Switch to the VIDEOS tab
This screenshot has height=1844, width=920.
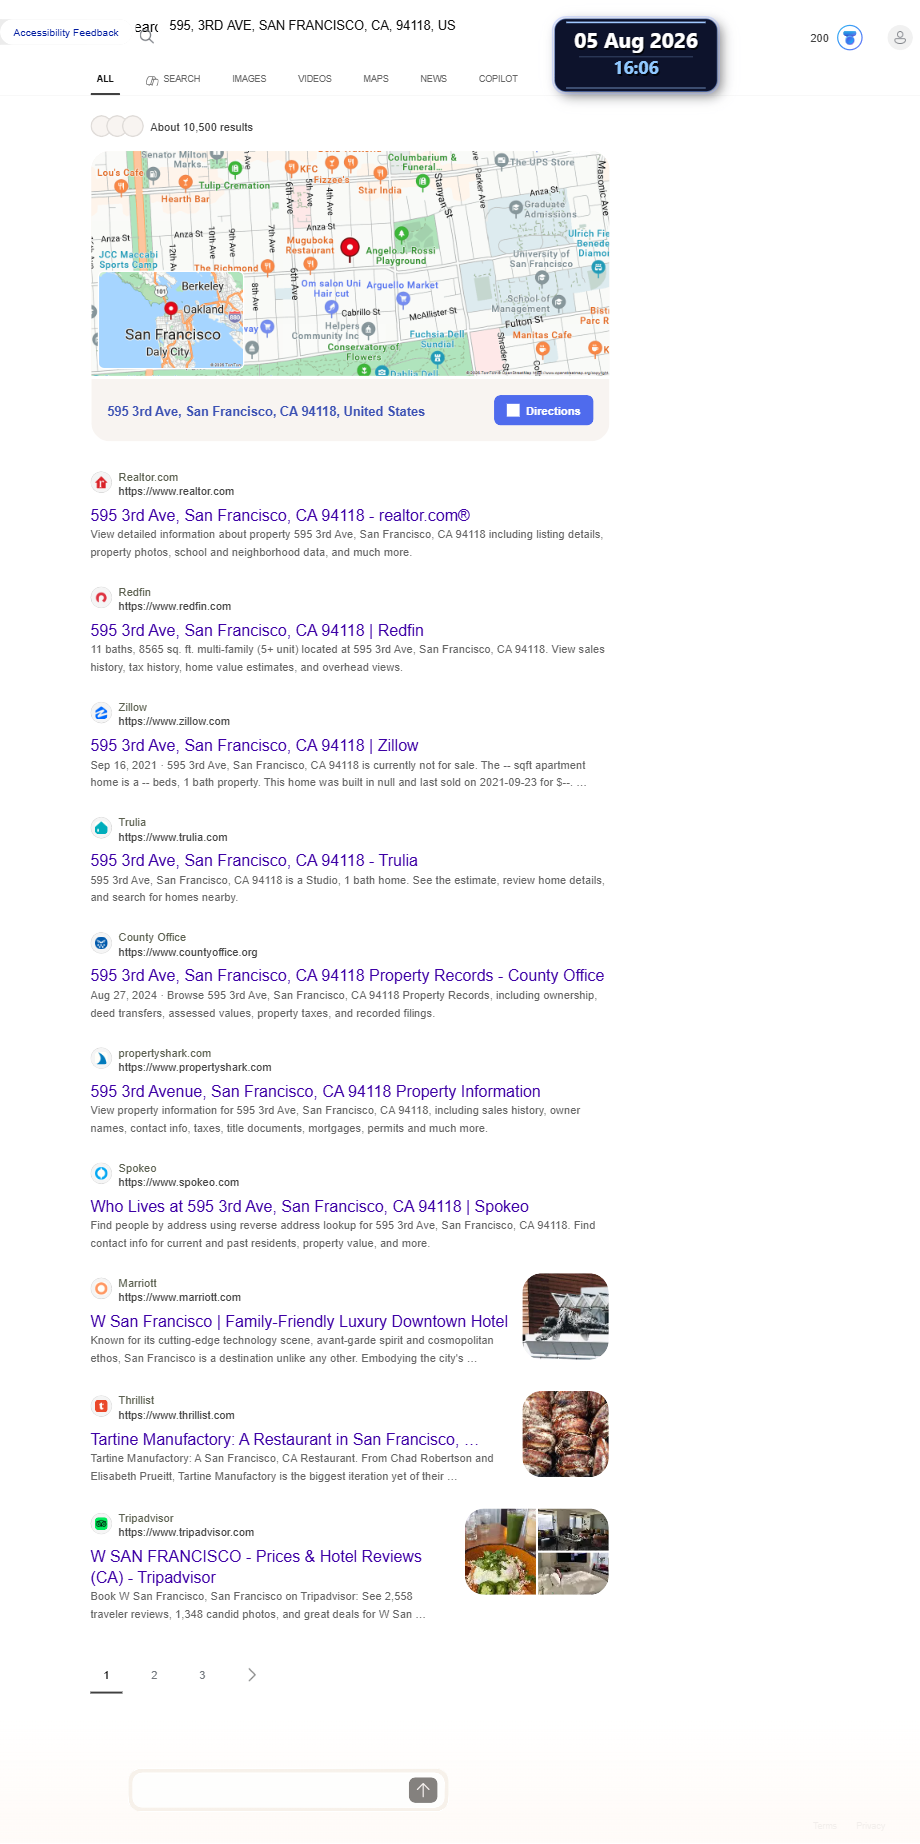point(315,79)
